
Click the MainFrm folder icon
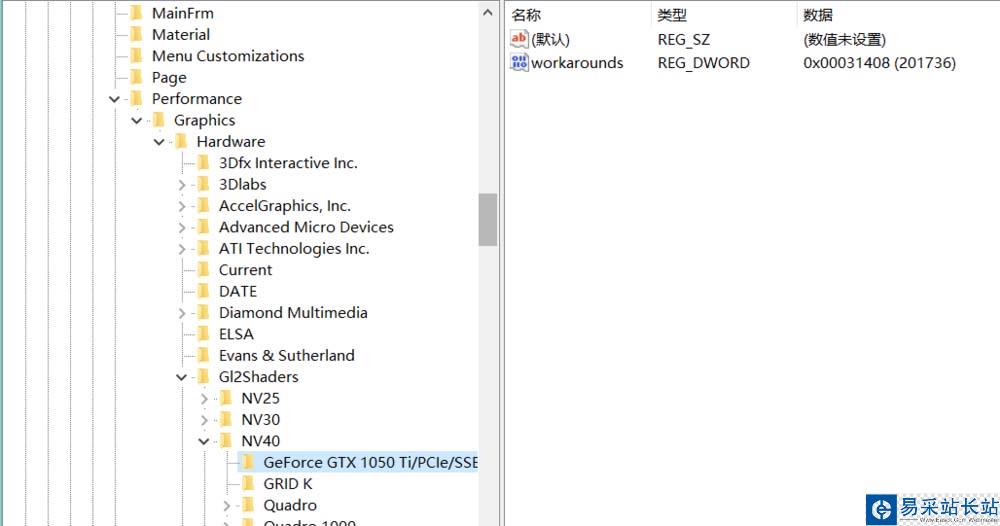coord(137,13)
